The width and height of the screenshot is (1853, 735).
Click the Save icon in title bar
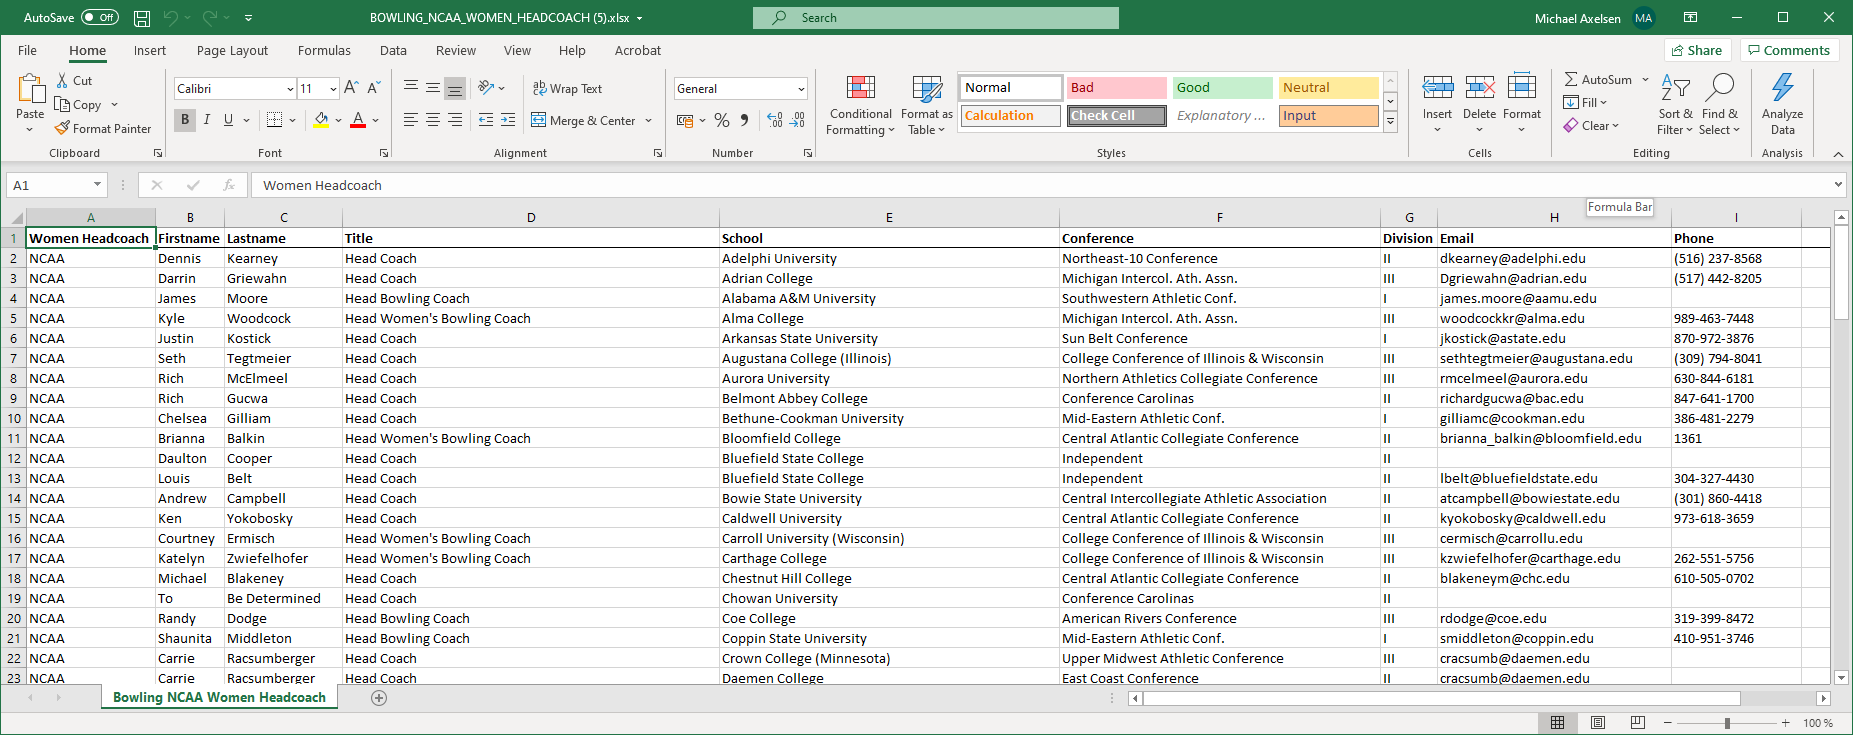coord(142,18)
